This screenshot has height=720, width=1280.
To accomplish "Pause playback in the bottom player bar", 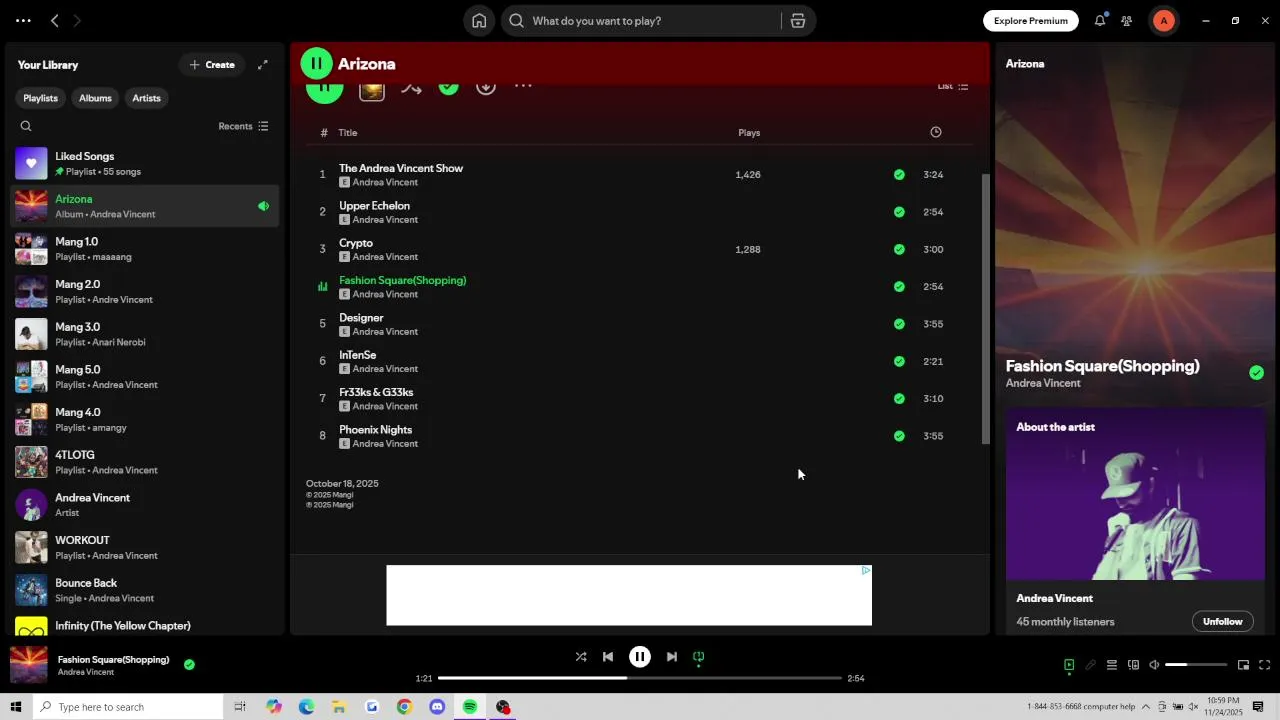I will (640, 657).
